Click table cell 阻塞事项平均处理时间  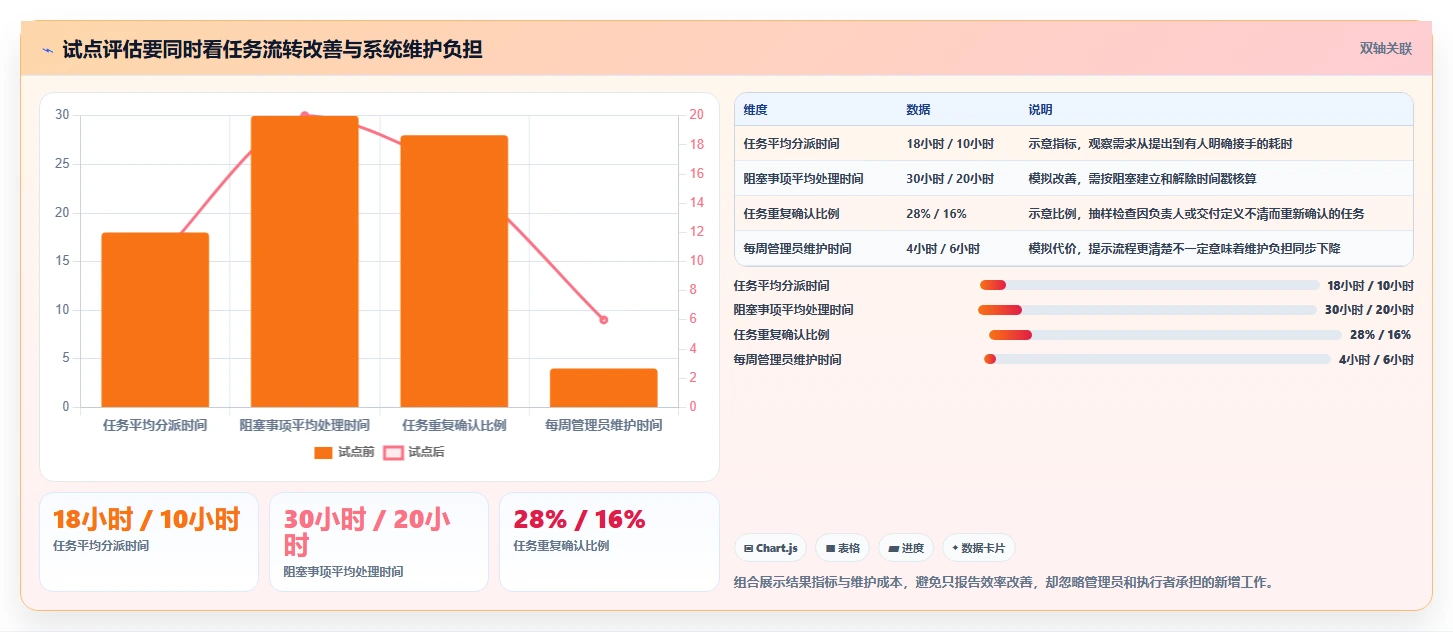(x=803, y=179)
